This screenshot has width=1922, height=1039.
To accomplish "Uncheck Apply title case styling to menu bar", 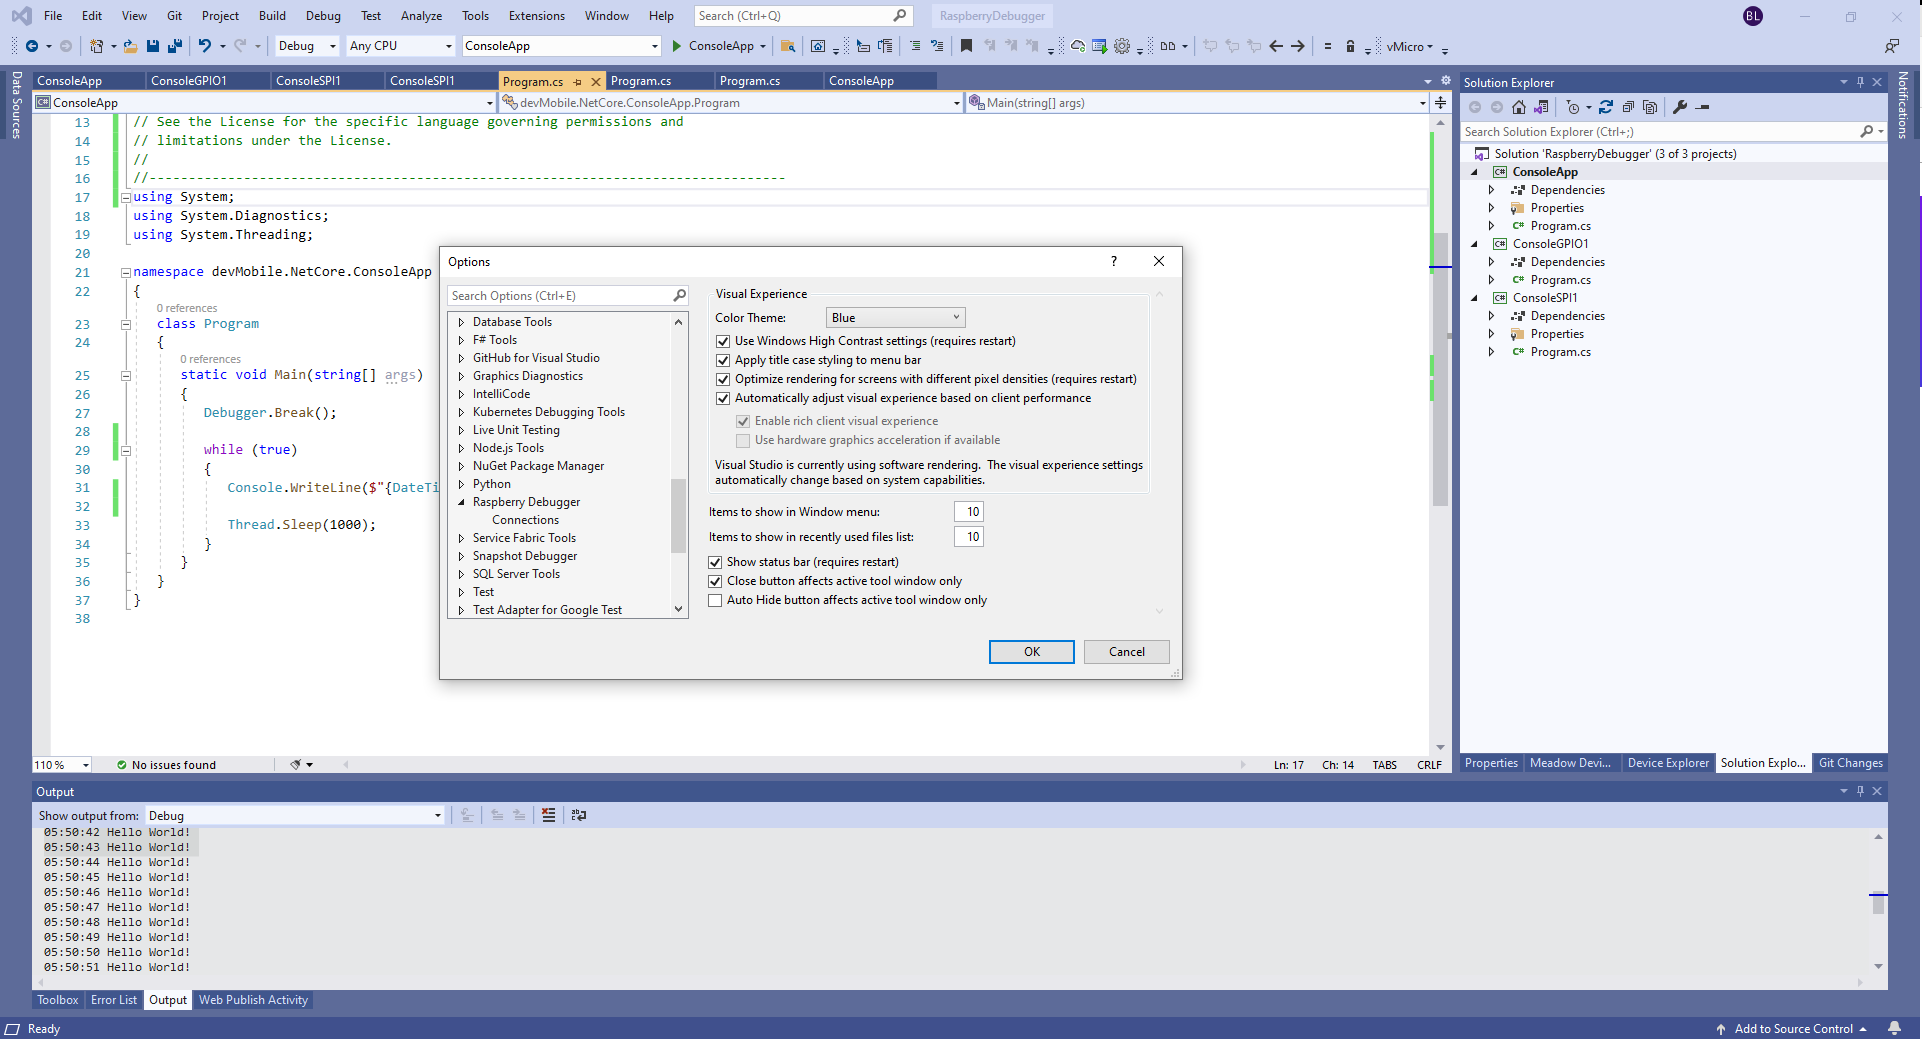I will 723,360.
